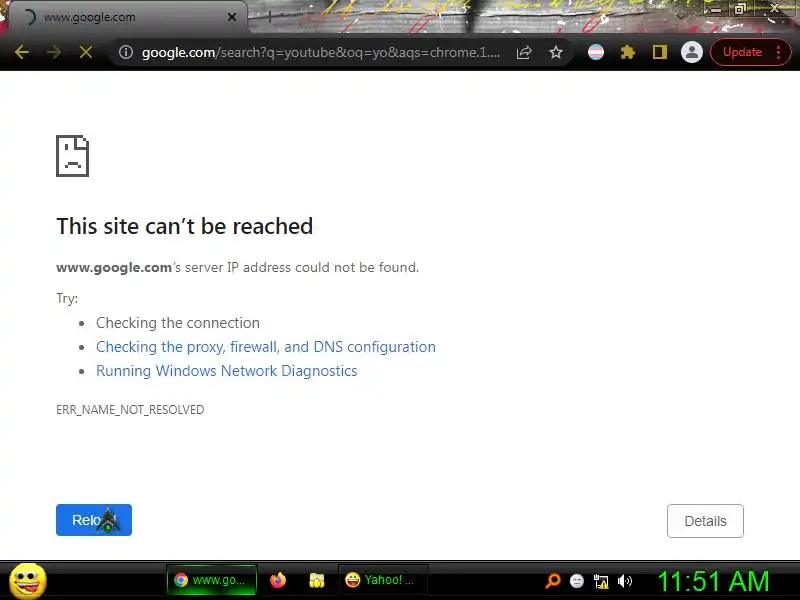This screenshot has width=800, height=600.
Task: Click ERR_NAME_NOT_RESOLVED error code
Action: 130,410
